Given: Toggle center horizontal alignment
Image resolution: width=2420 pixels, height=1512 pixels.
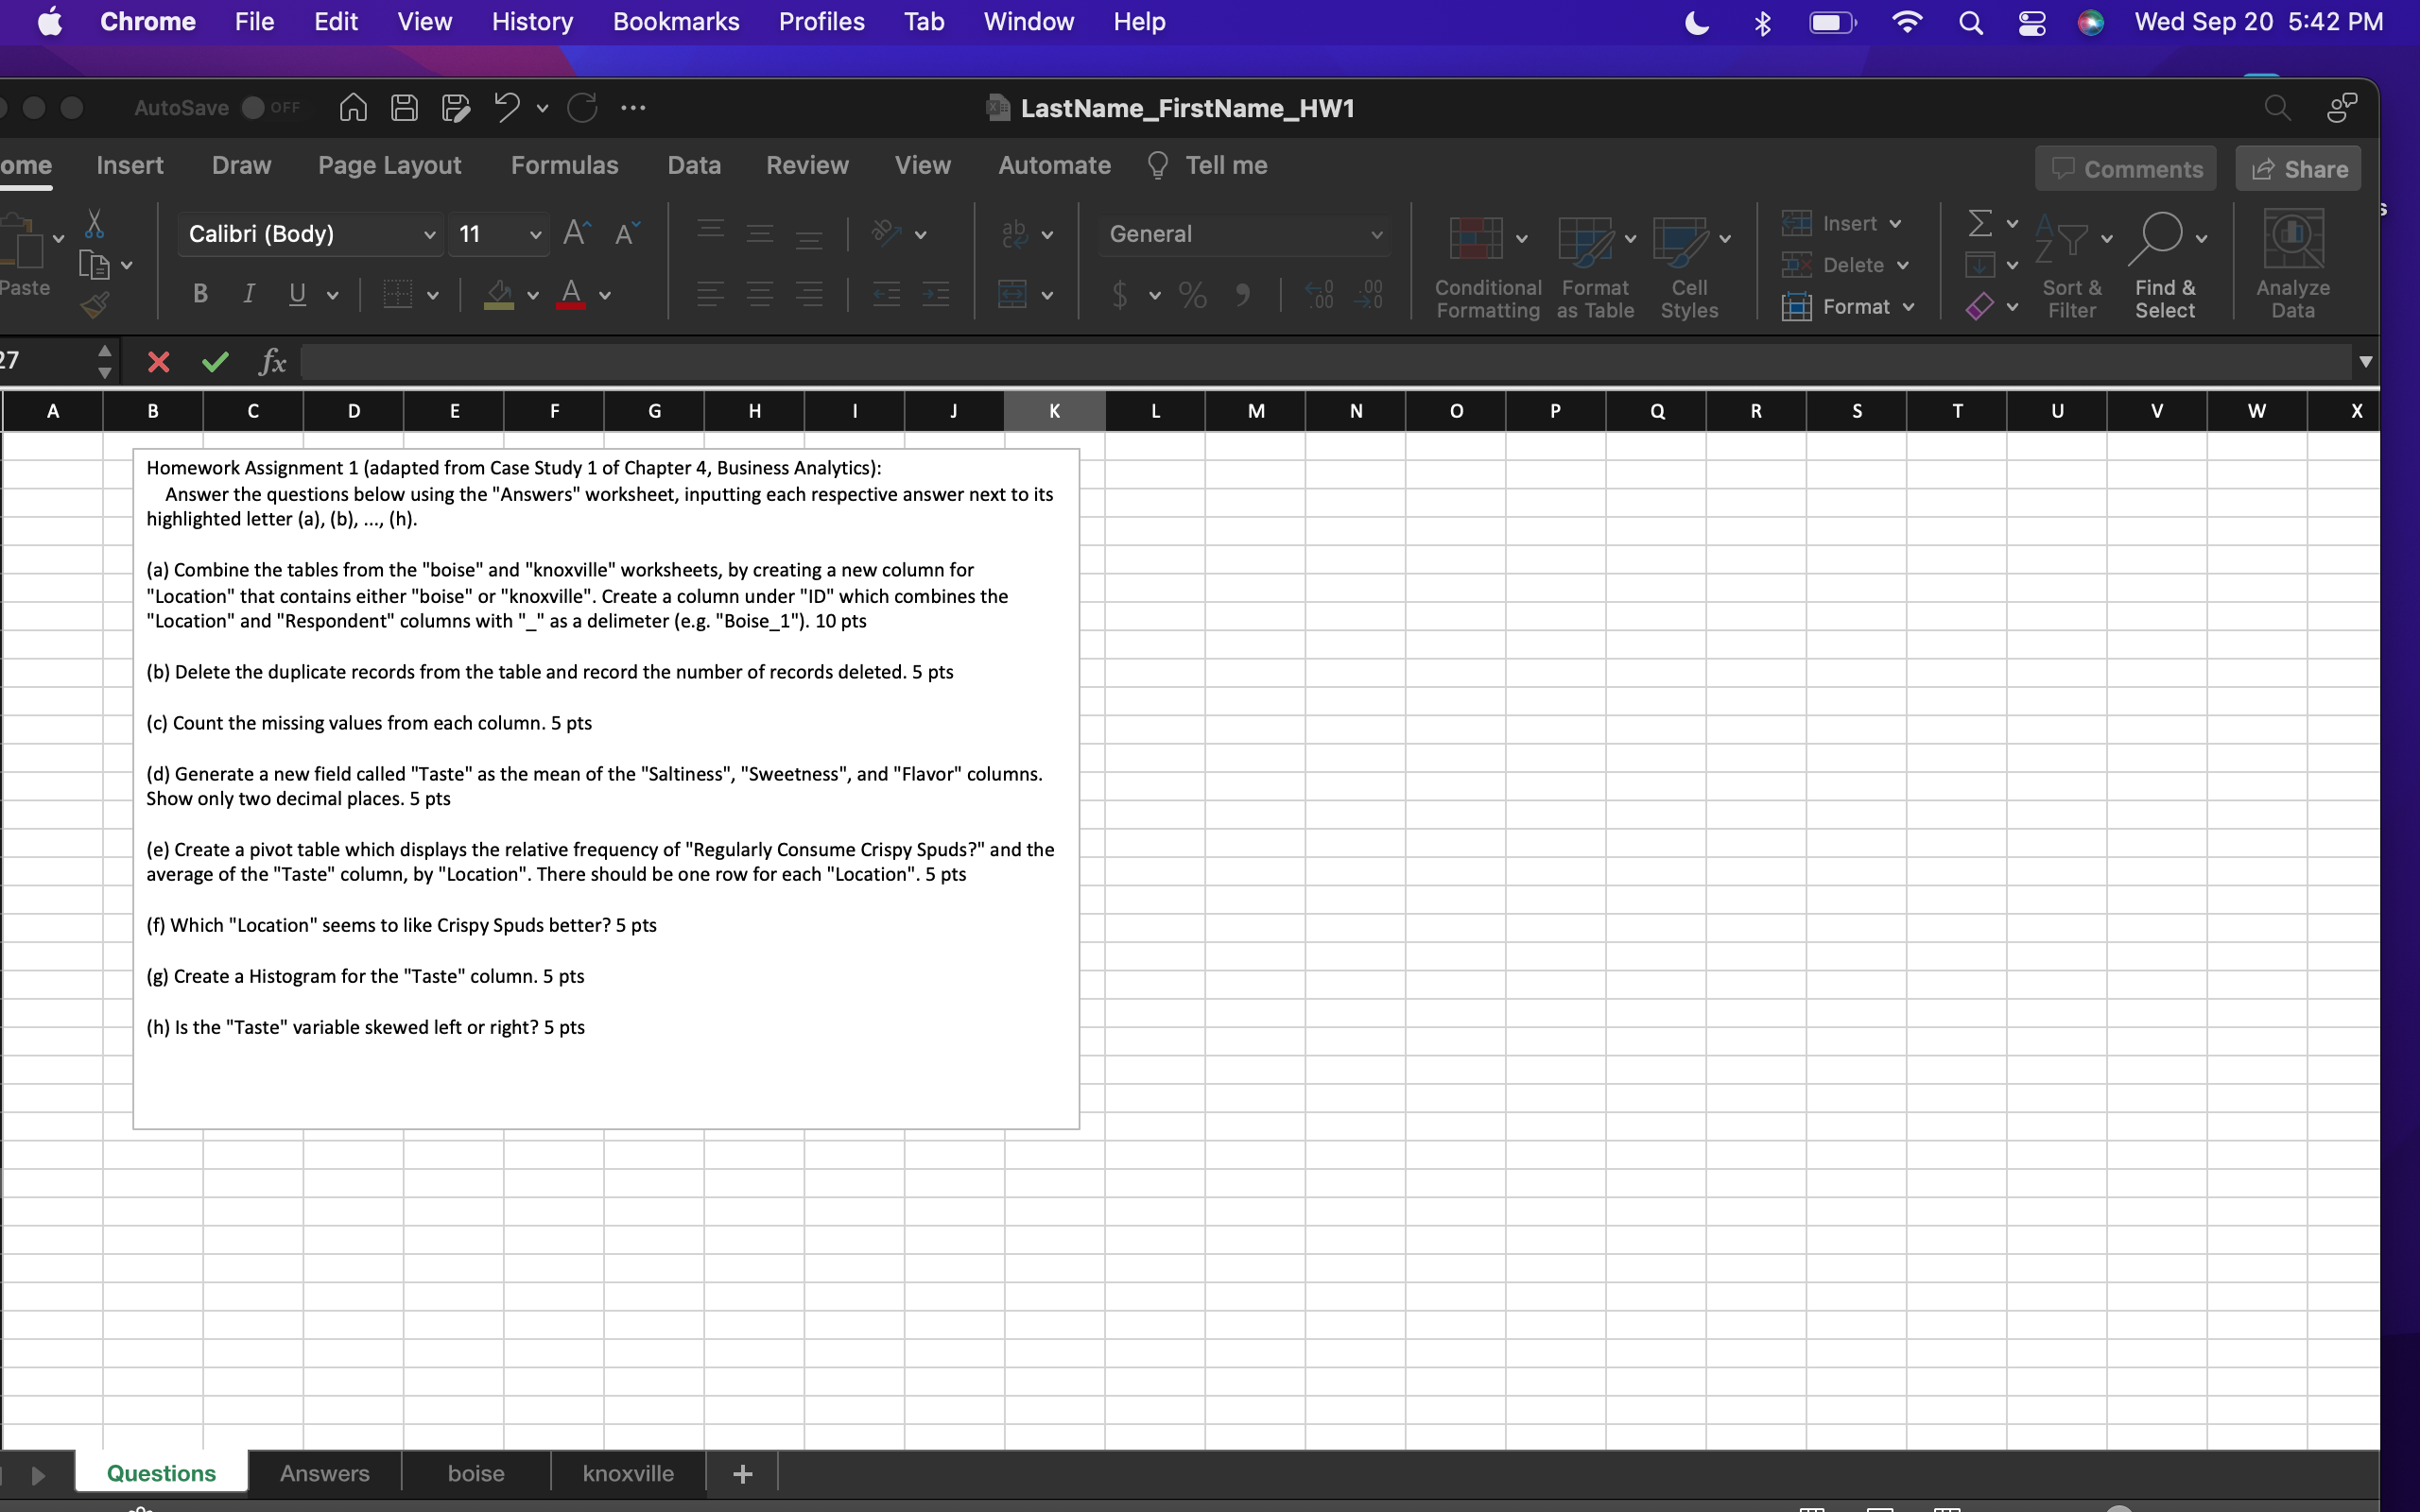Looking at the screenshot, I should point(760,294).
